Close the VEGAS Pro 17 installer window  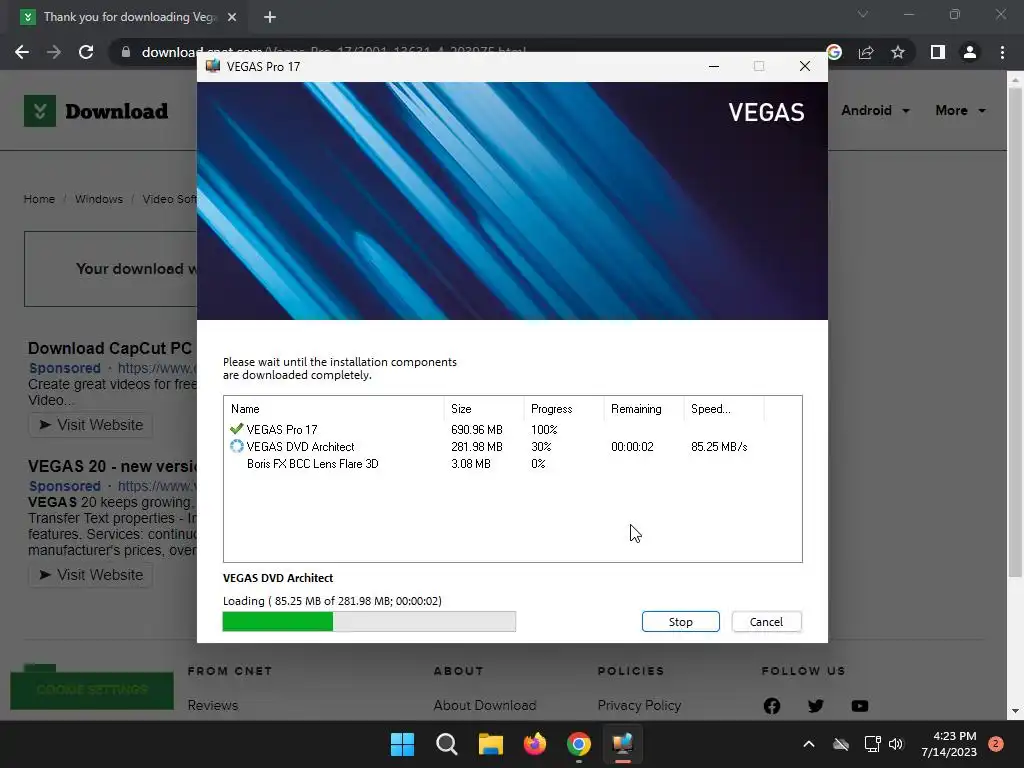[805, 66]
